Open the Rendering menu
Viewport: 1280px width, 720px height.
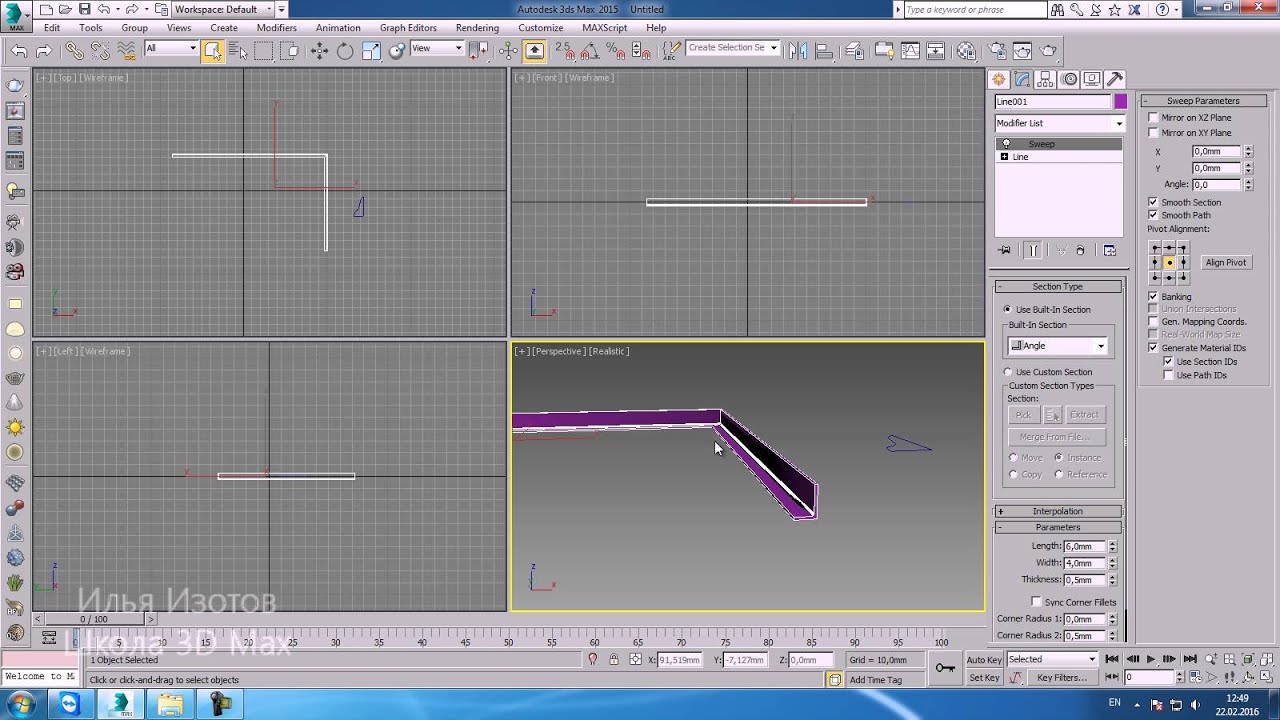(x=477, y=28)
